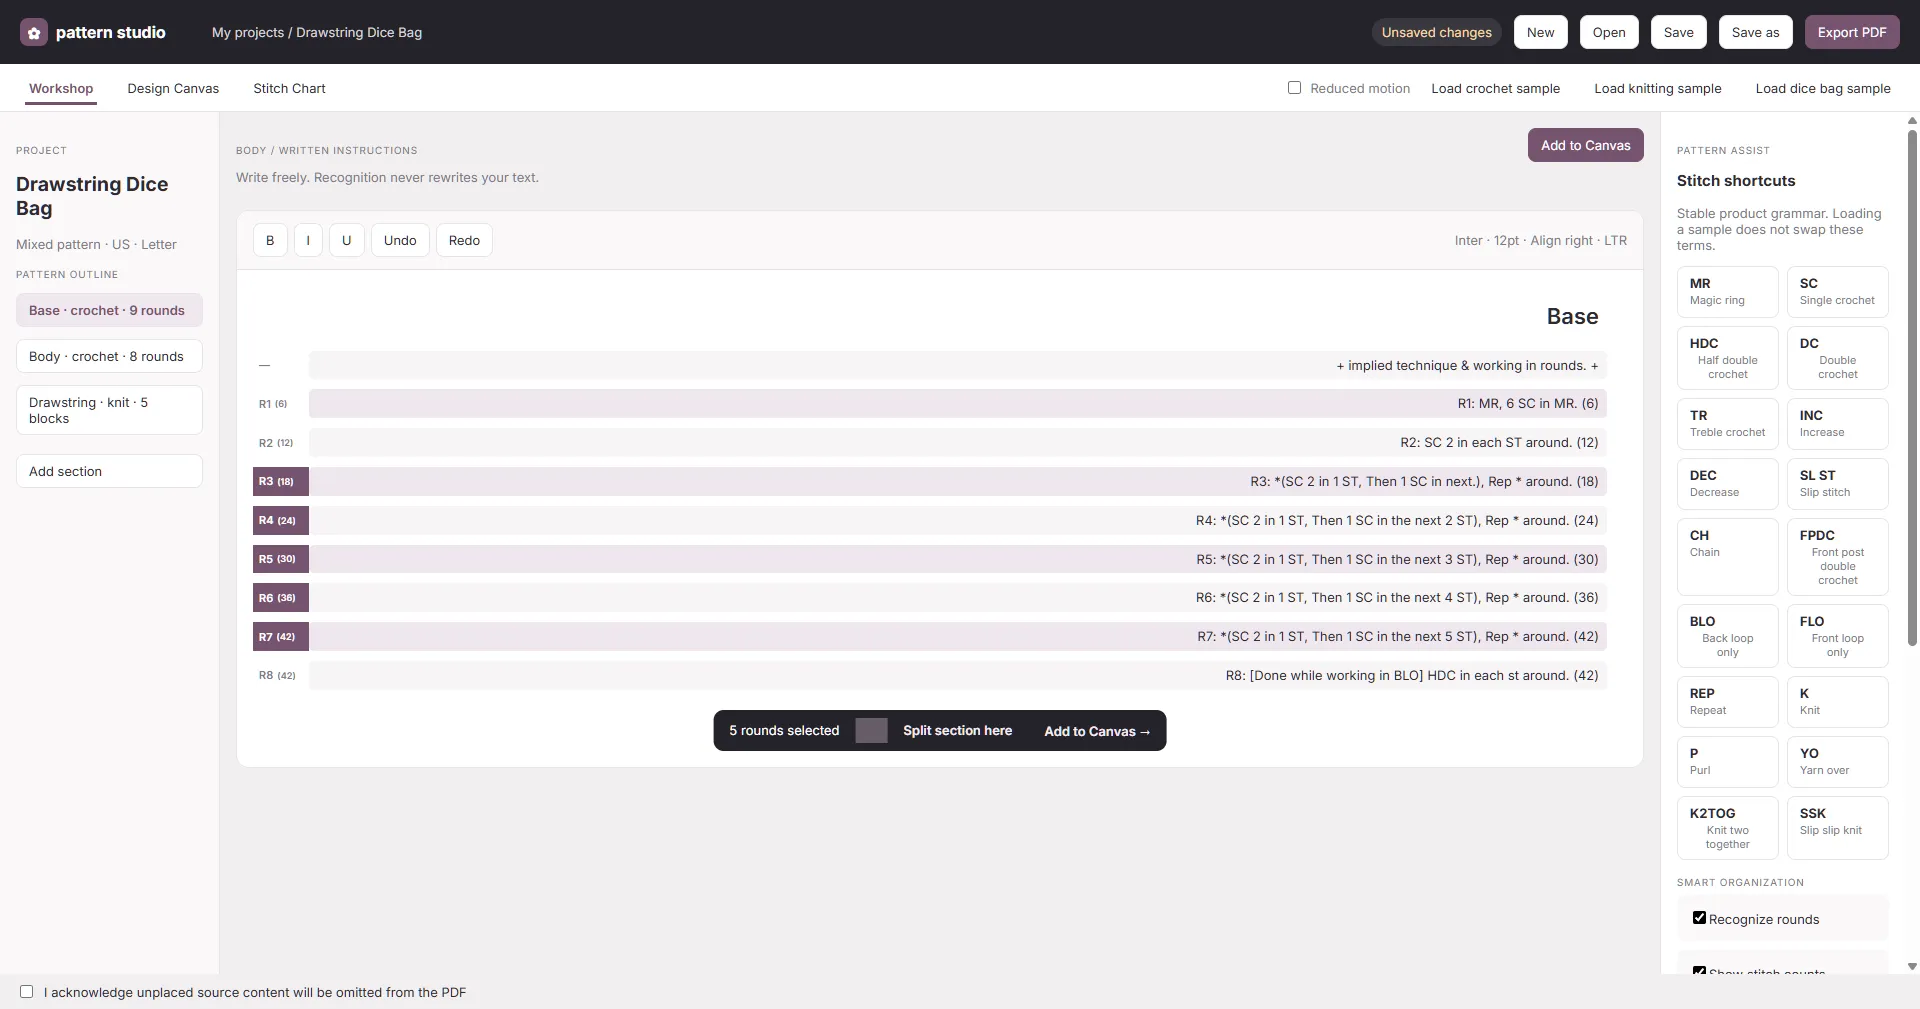1920x1009 pixels.
Task: Click the color swatch in the selection bar
Action: click(x=871, y=730)
